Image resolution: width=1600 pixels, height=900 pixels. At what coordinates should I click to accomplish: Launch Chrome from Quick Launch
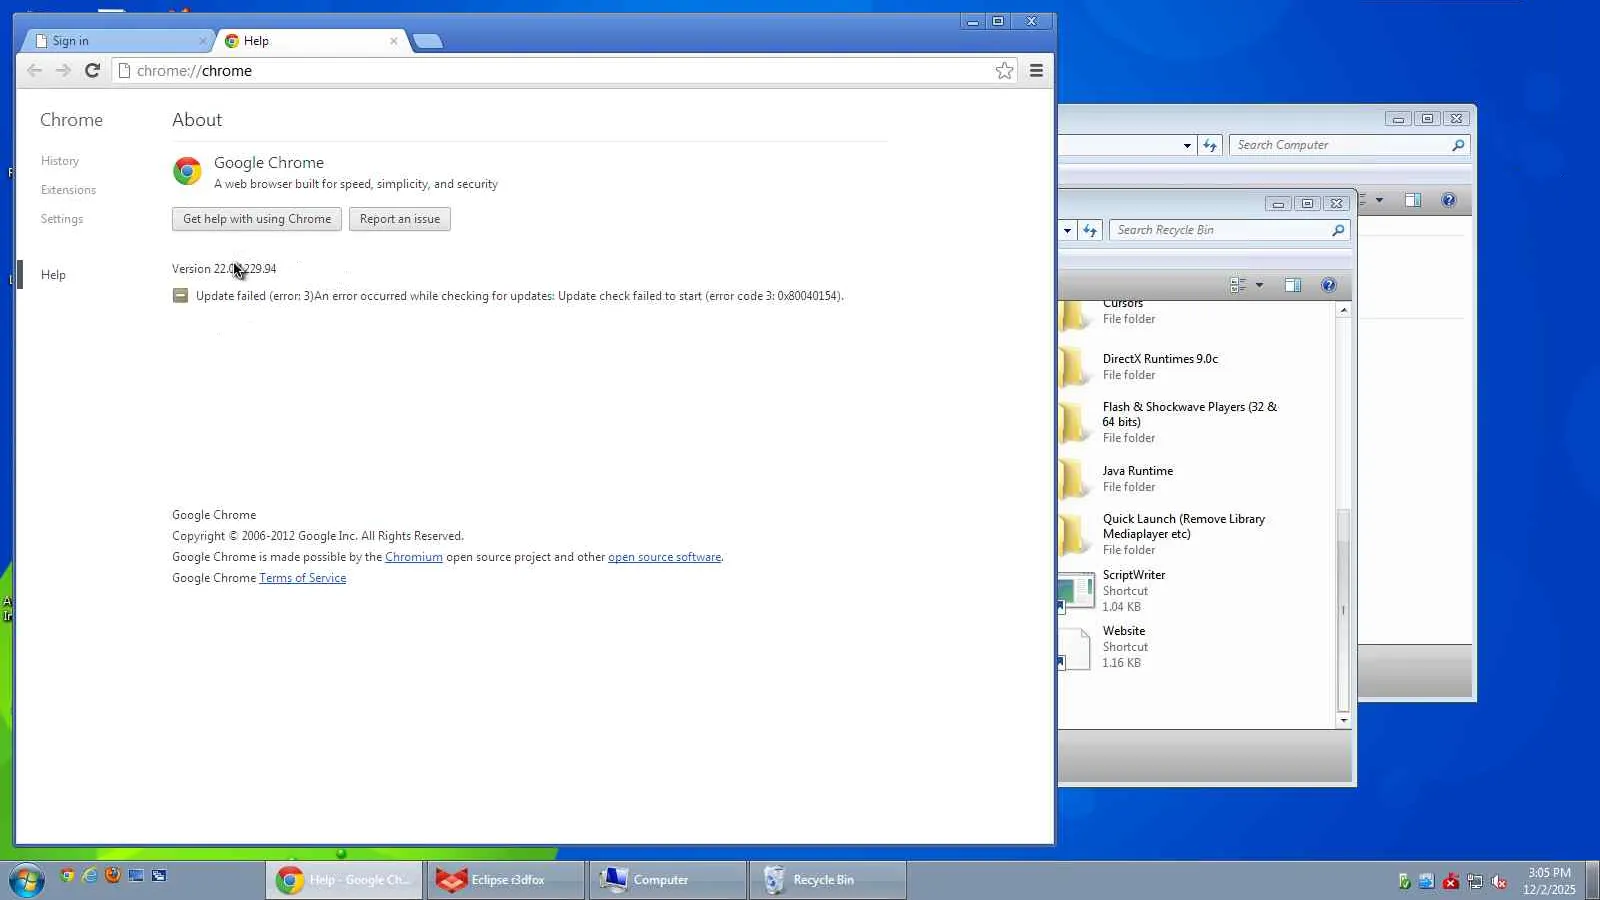(x=67, y=876)
